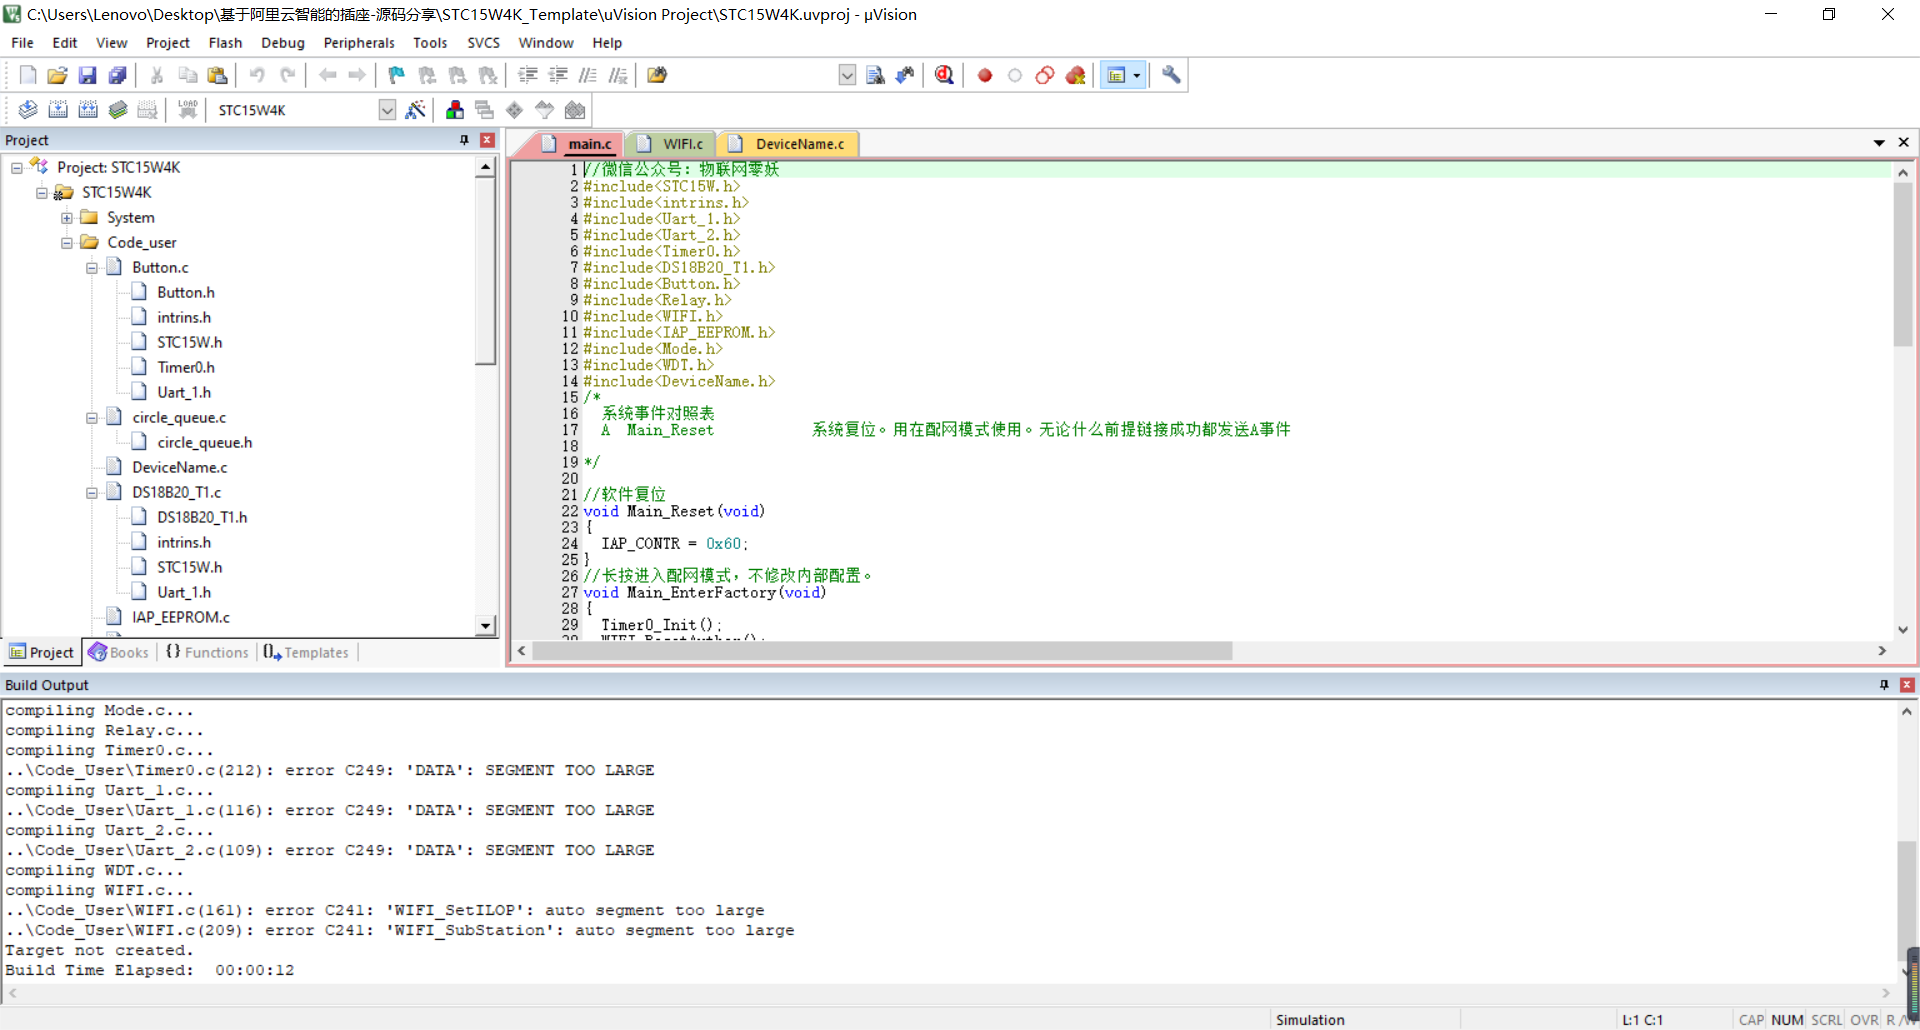The image size is (1920, 1030).
Task: Click the Paste toolbar icon
Action: (x=217, y=75)
